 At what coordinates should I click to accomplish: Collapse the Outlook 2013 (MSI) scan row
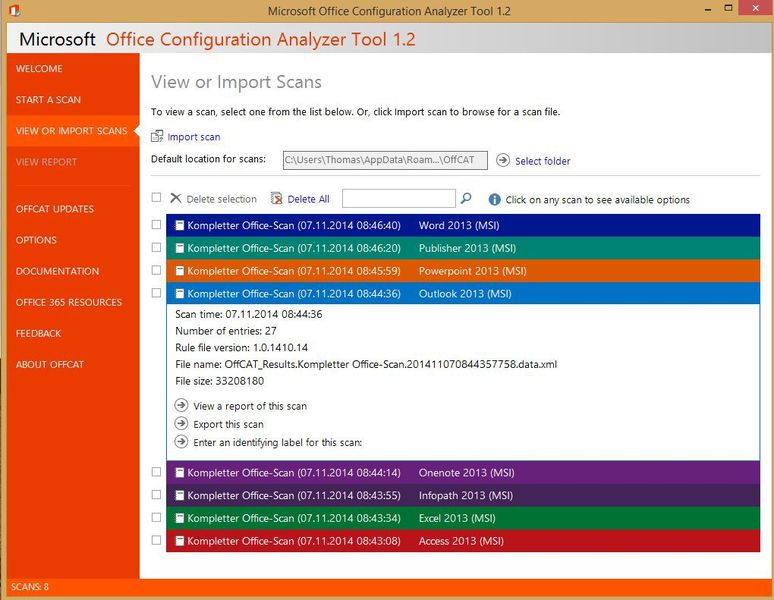pos(463,294)
